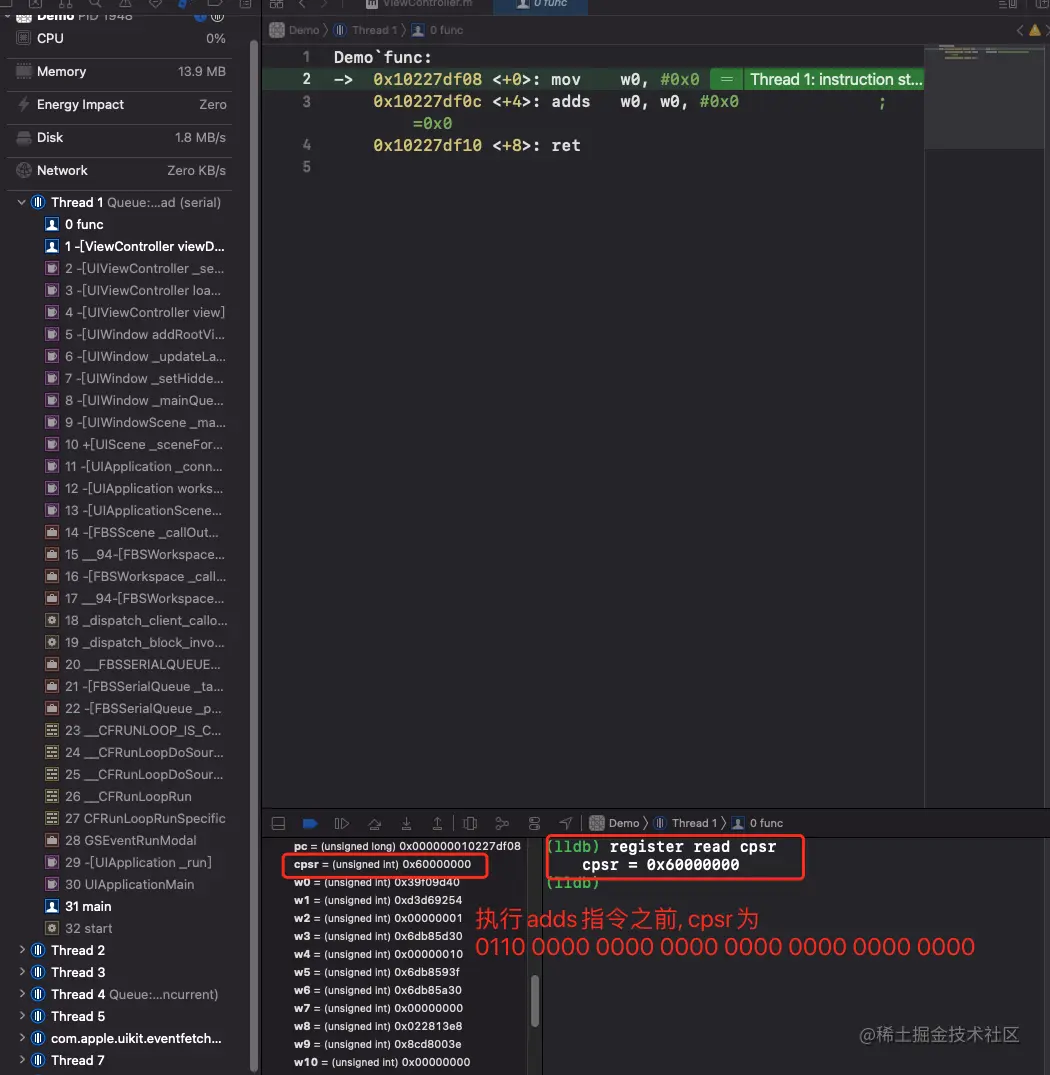Select the w2 = 0x00000001 register row
The width and height of the screenshot is (1050, 1075).
[x=378, y=918]
